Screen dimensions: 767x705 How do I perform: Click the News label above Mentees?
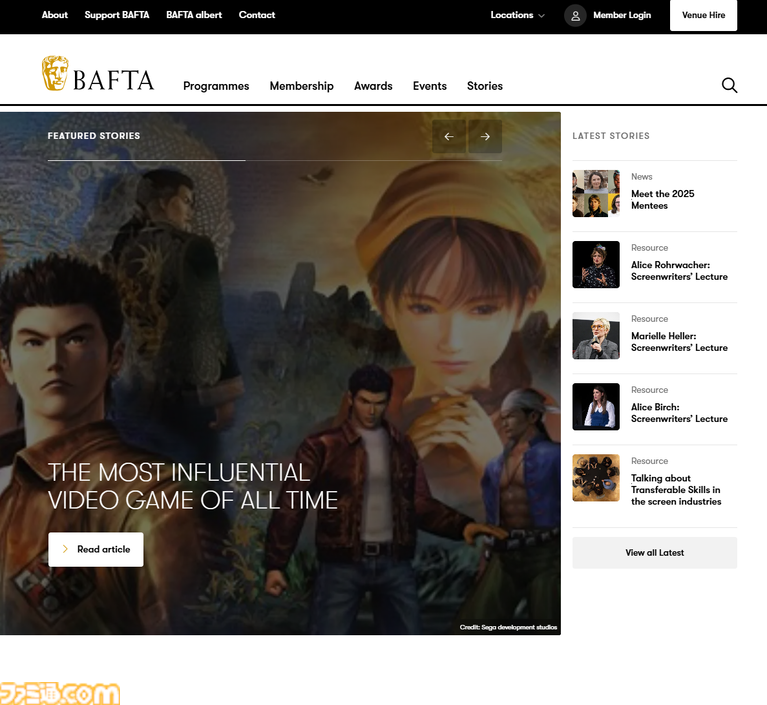tap(641, 177)
